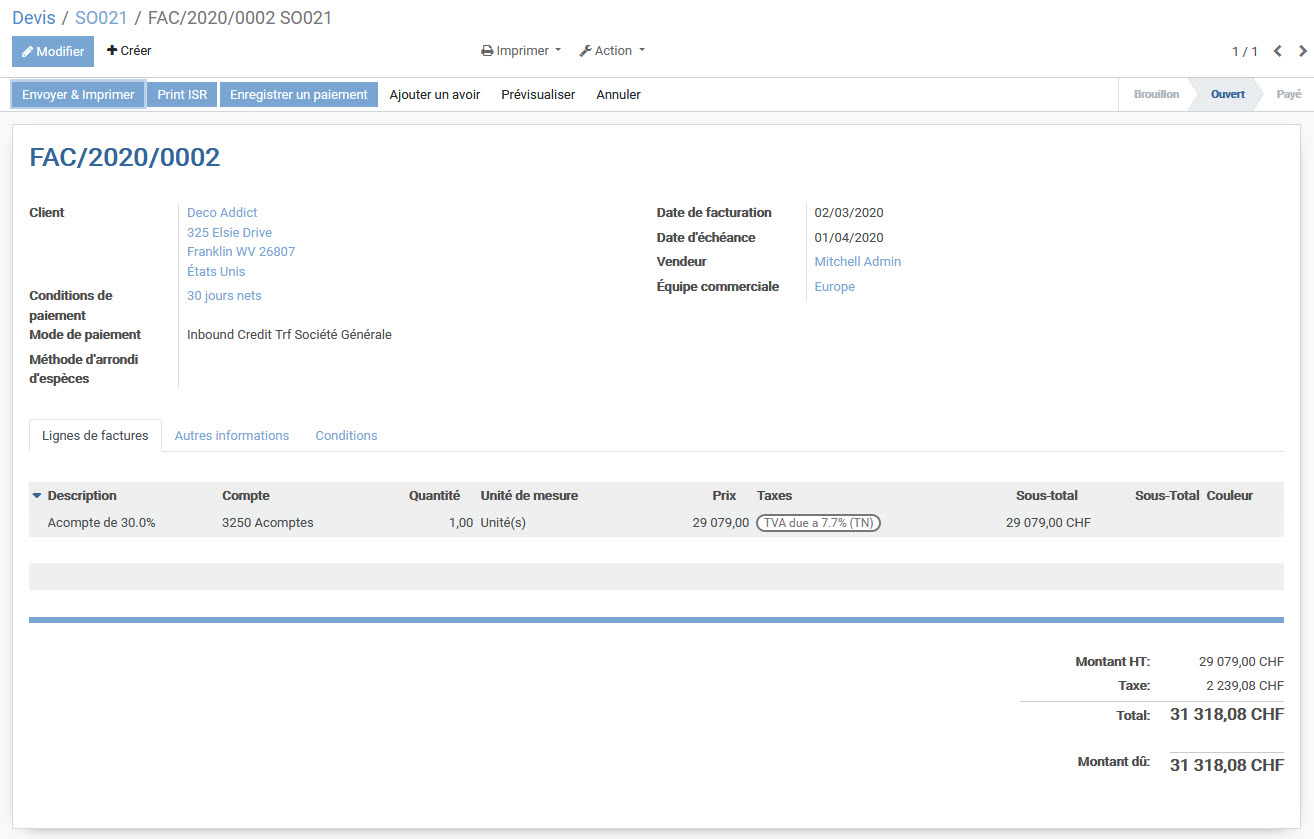Select the Lignes de factures tab
This screenshot has width=1314, height=839.
[x=95, y=436]
